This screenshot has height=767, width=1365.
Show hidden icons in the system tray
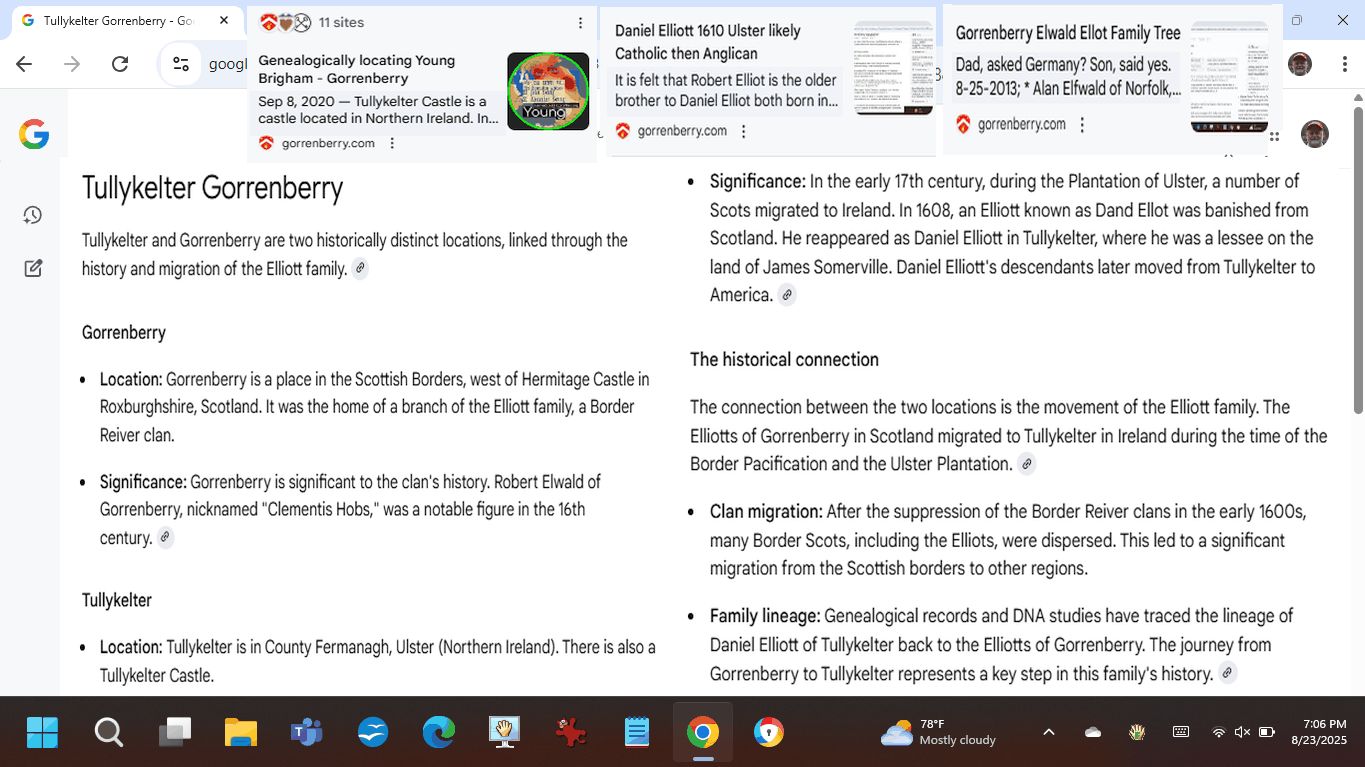(x=1048, y=732)
